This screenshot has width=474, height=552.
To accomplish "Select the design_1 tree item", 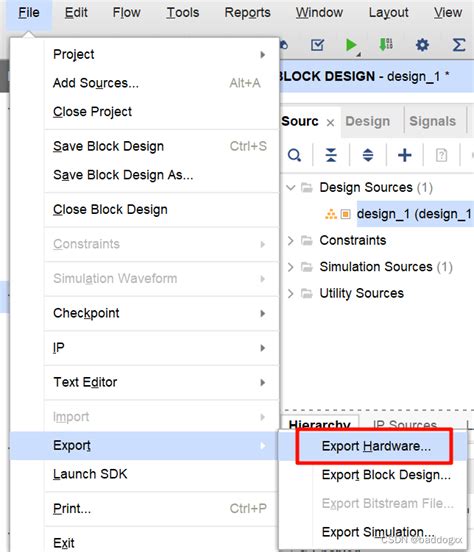I will click(x=414, y=214).
